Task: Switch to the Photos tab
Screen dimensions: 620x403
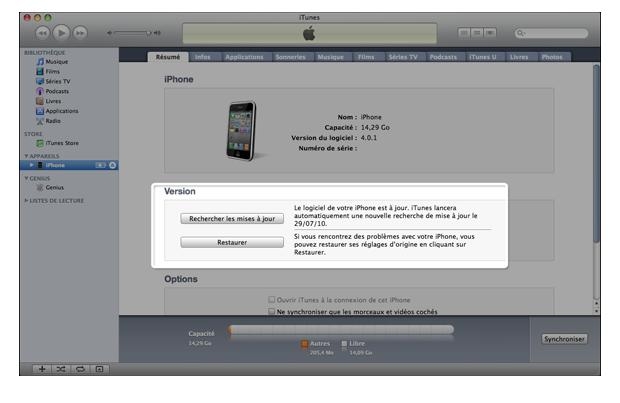Action: [x=552, y=57]
